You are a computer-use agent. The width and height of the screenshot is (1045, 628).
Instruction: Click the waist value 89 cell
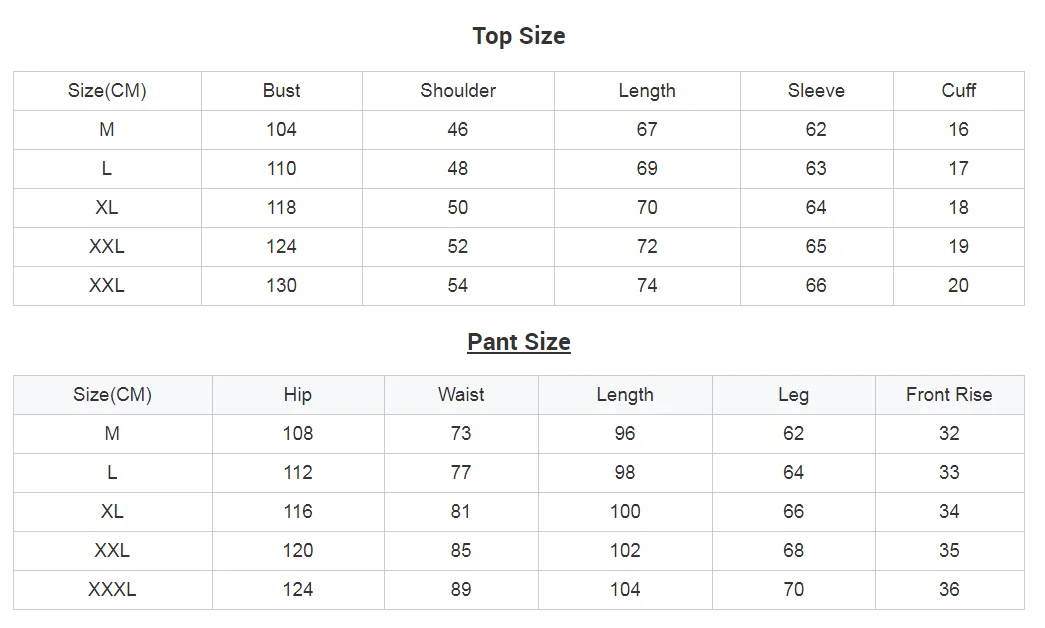pos(461,590)
